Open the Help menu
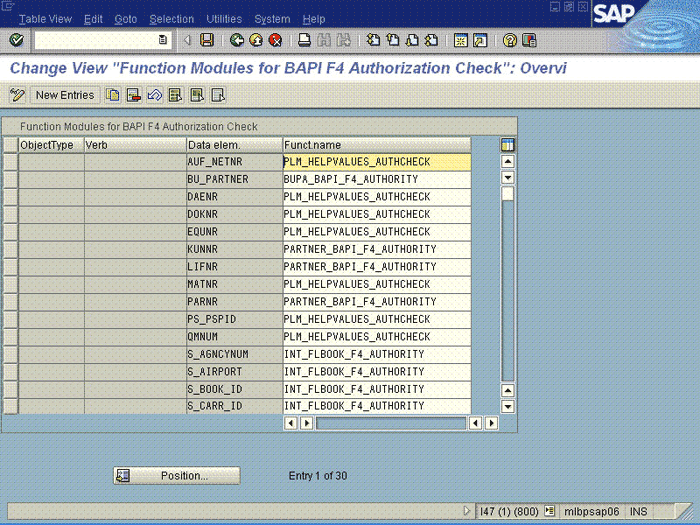700x525 pixels. [314, 19]
